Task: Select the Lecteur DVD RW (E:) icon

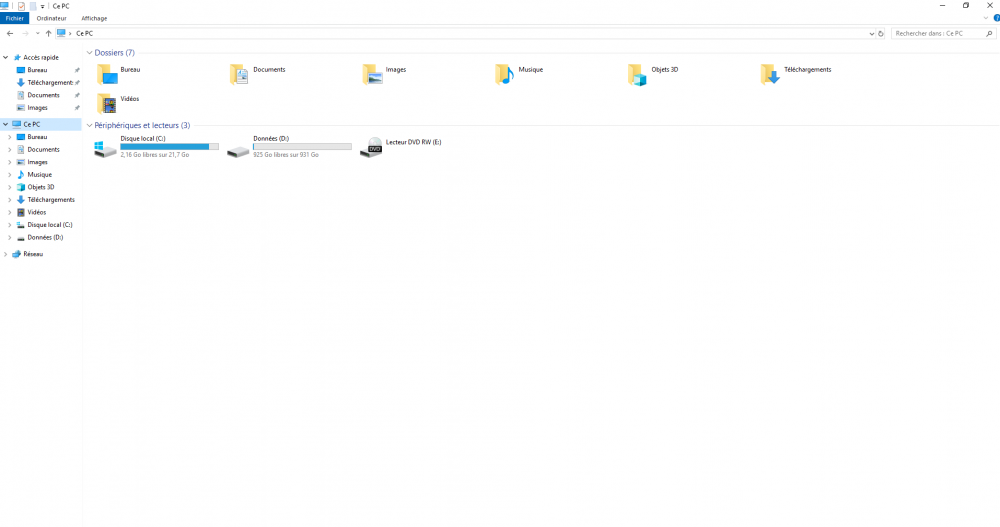Action: (x=371, y=147)
